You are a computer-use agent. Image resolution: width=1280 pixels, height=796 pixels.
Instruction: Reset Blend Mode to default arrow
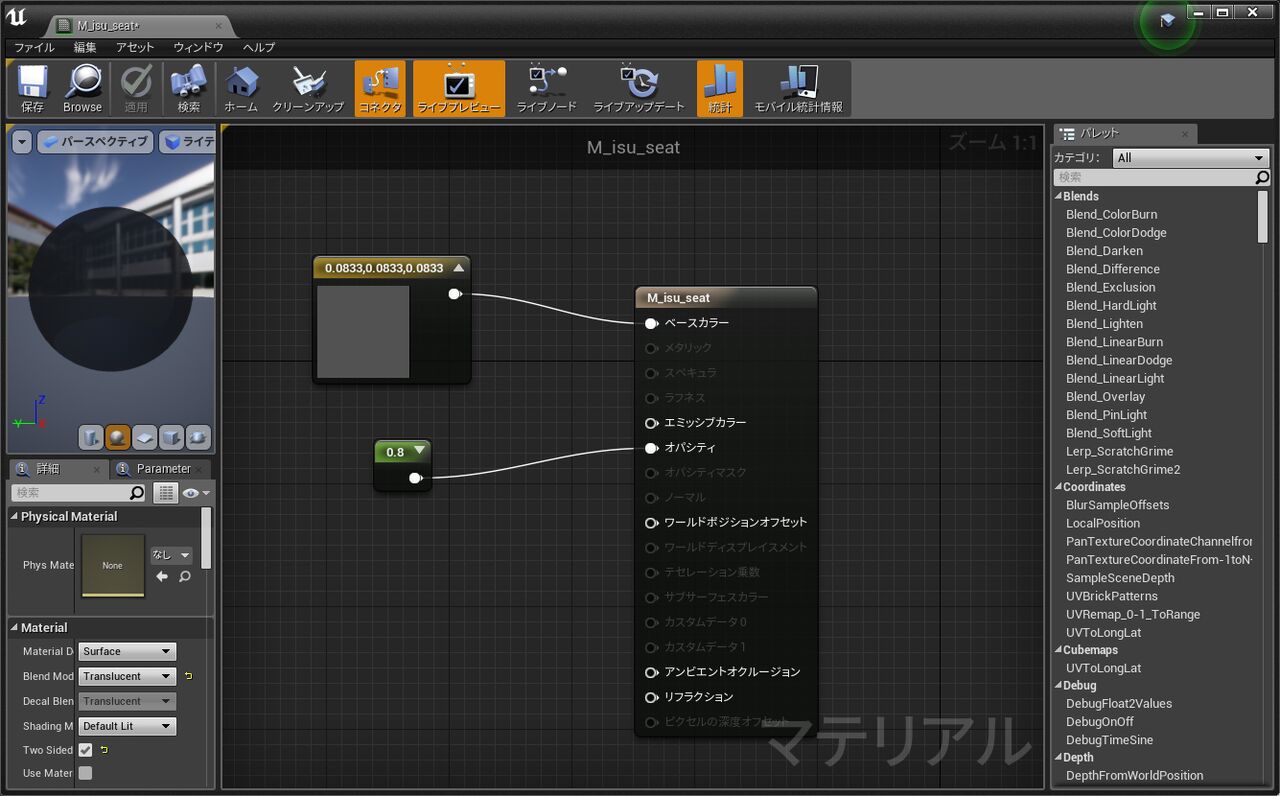pos(188,676)
